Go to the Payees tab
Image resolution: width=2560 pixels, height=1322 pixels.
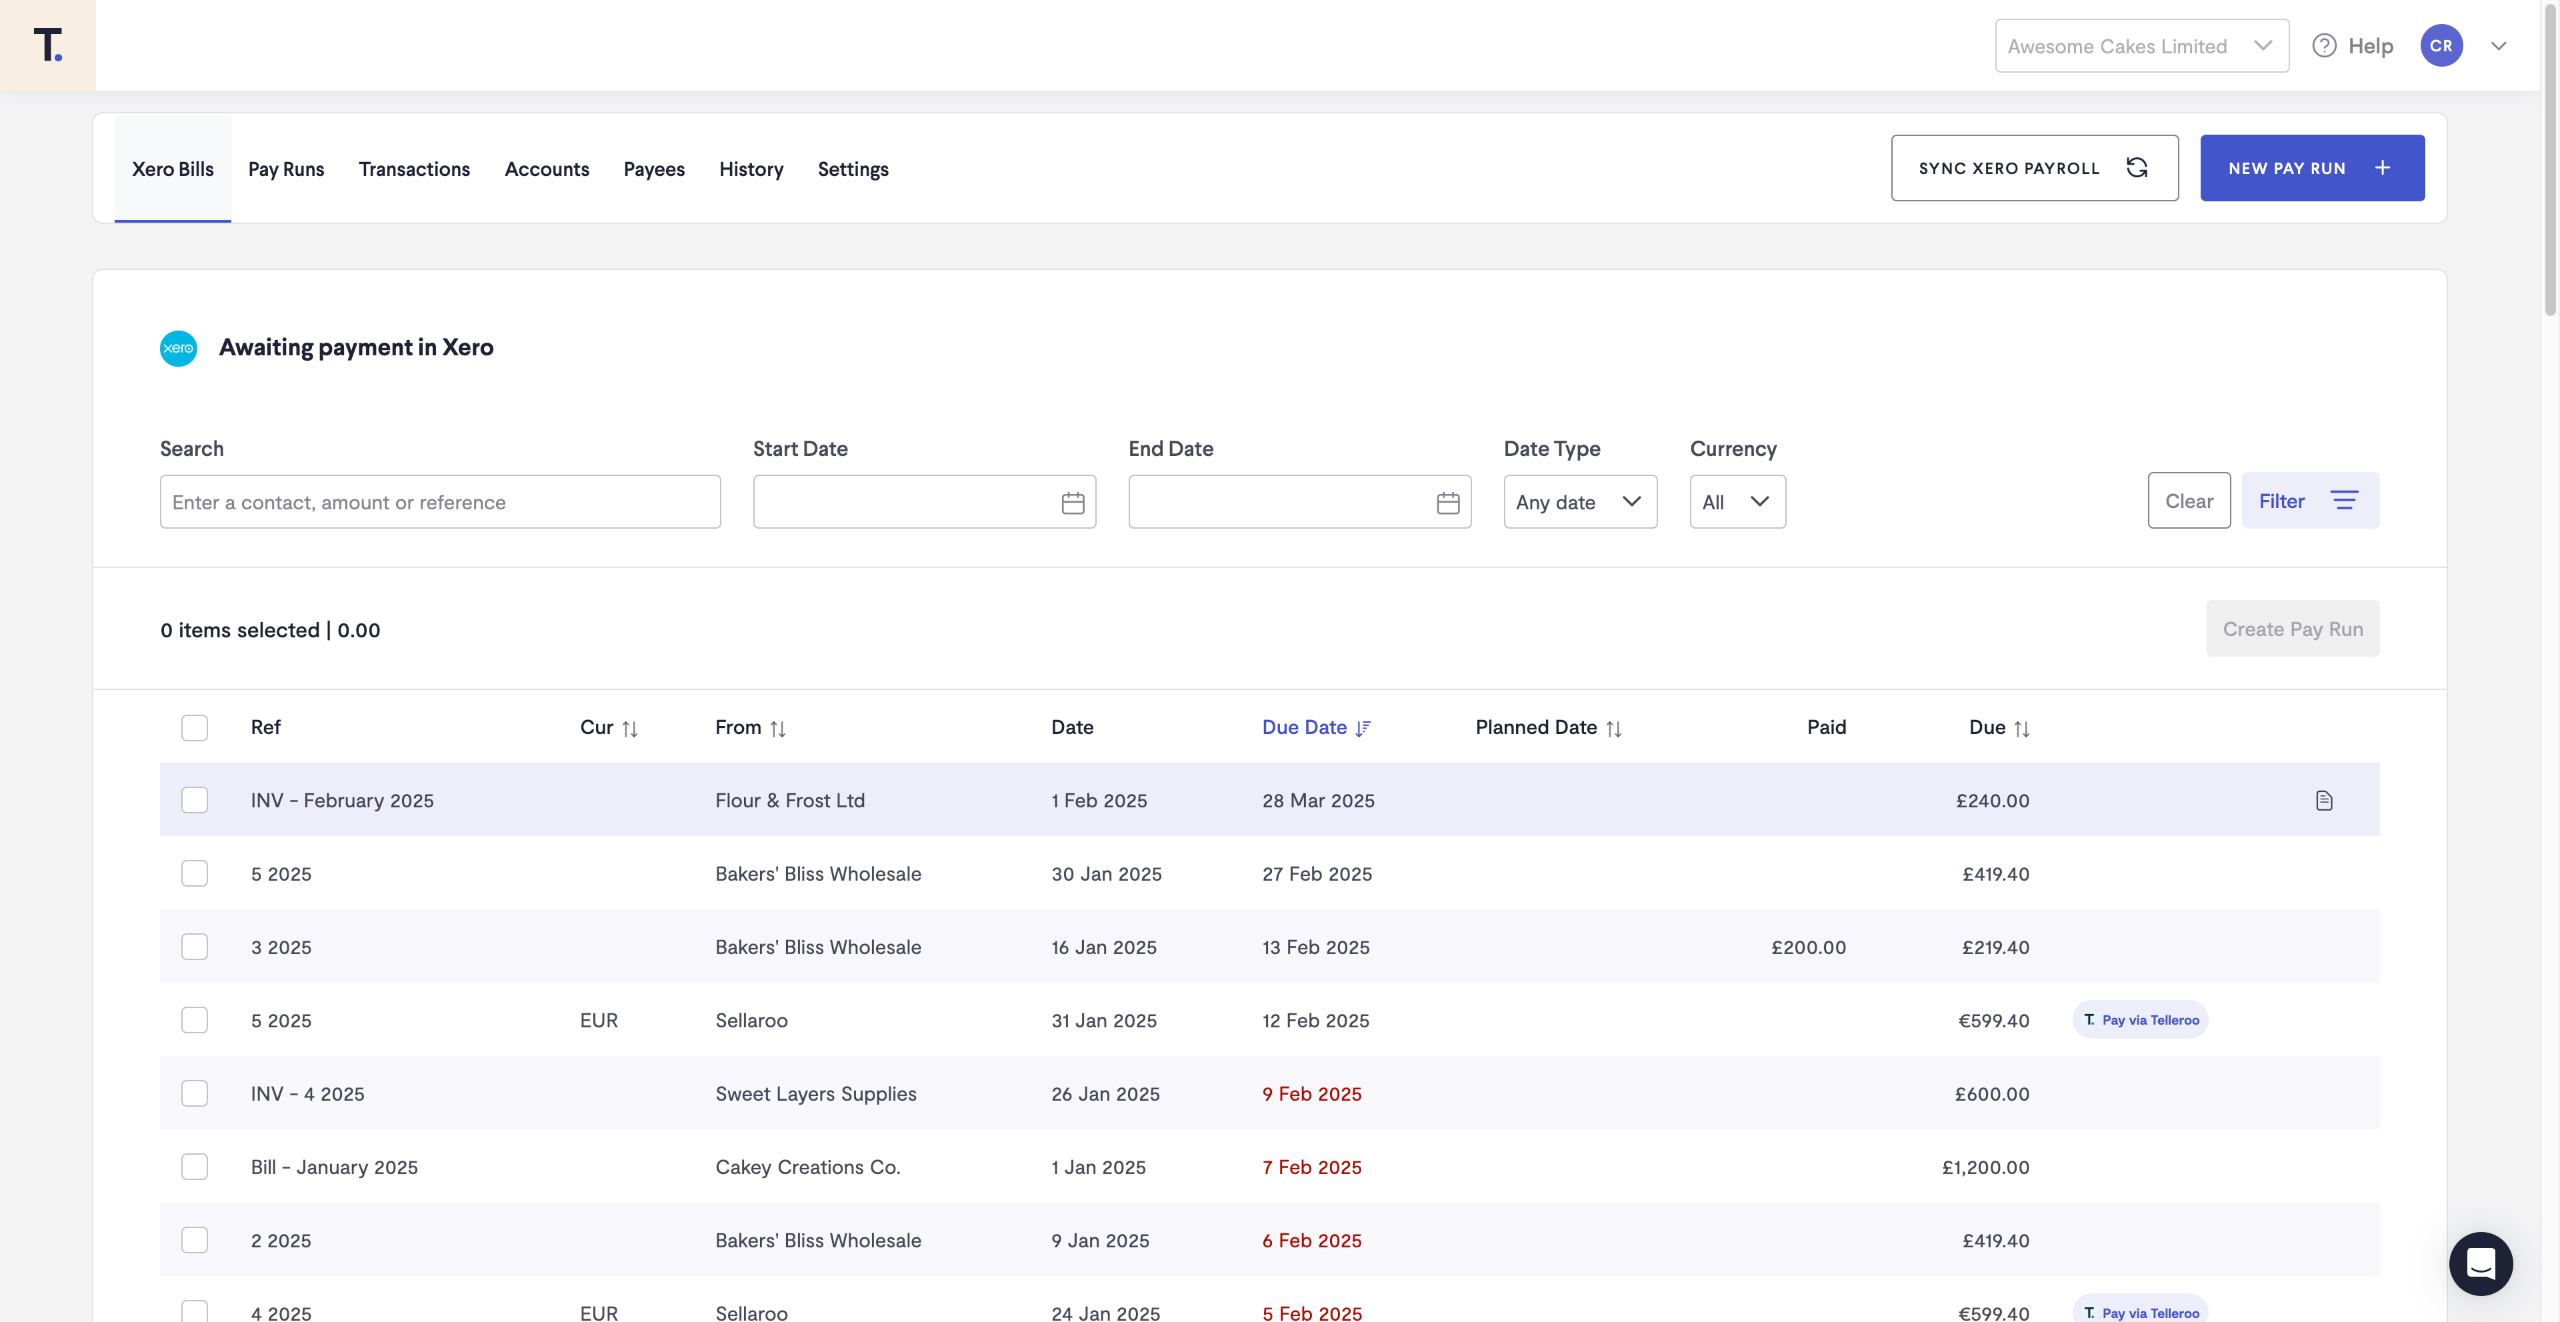coord(654,169)
